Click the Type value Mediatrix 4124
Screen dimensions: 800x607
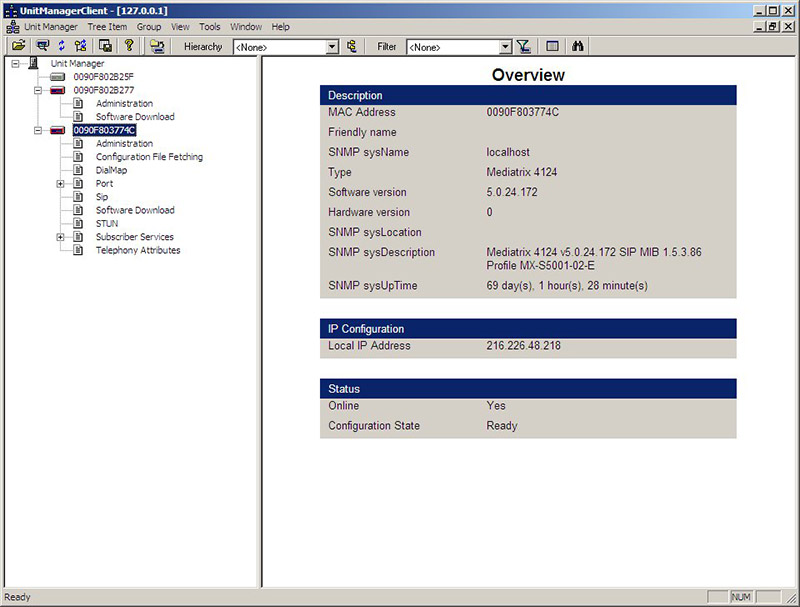[521, 172]
